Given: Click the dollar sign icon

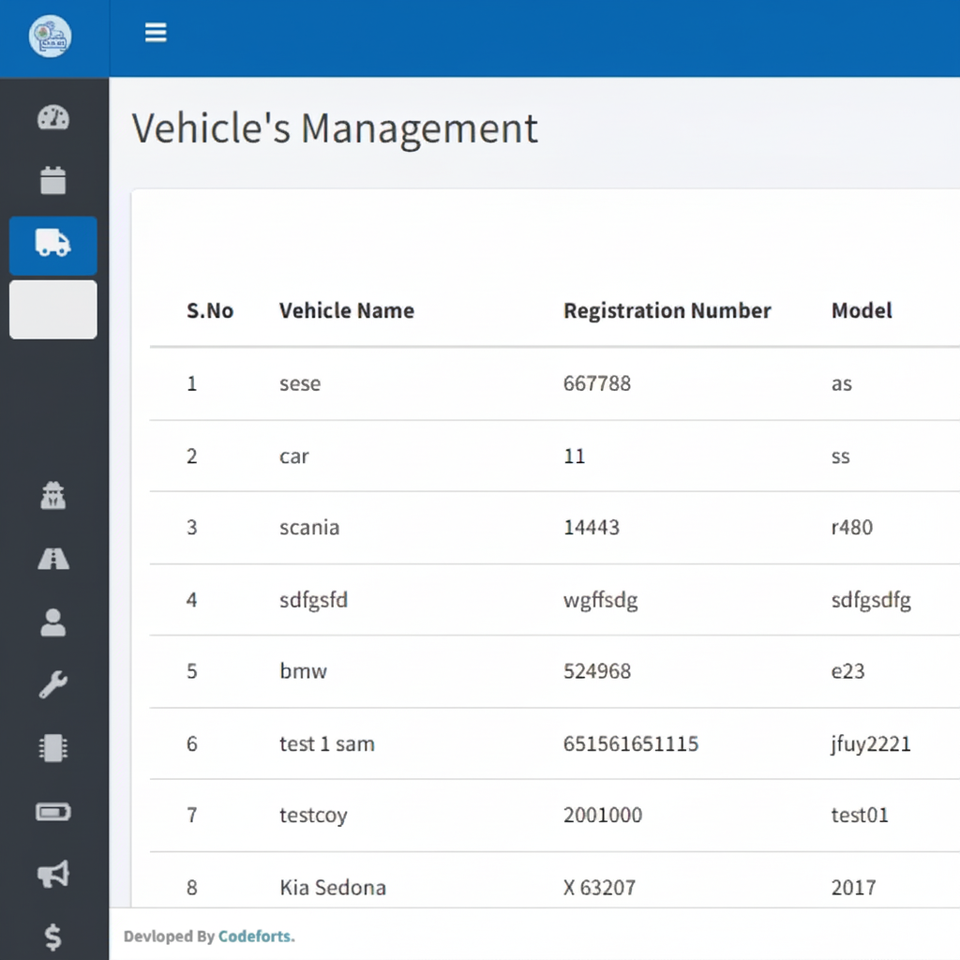Looking at the screenshot, I should [x=53, y=937].
